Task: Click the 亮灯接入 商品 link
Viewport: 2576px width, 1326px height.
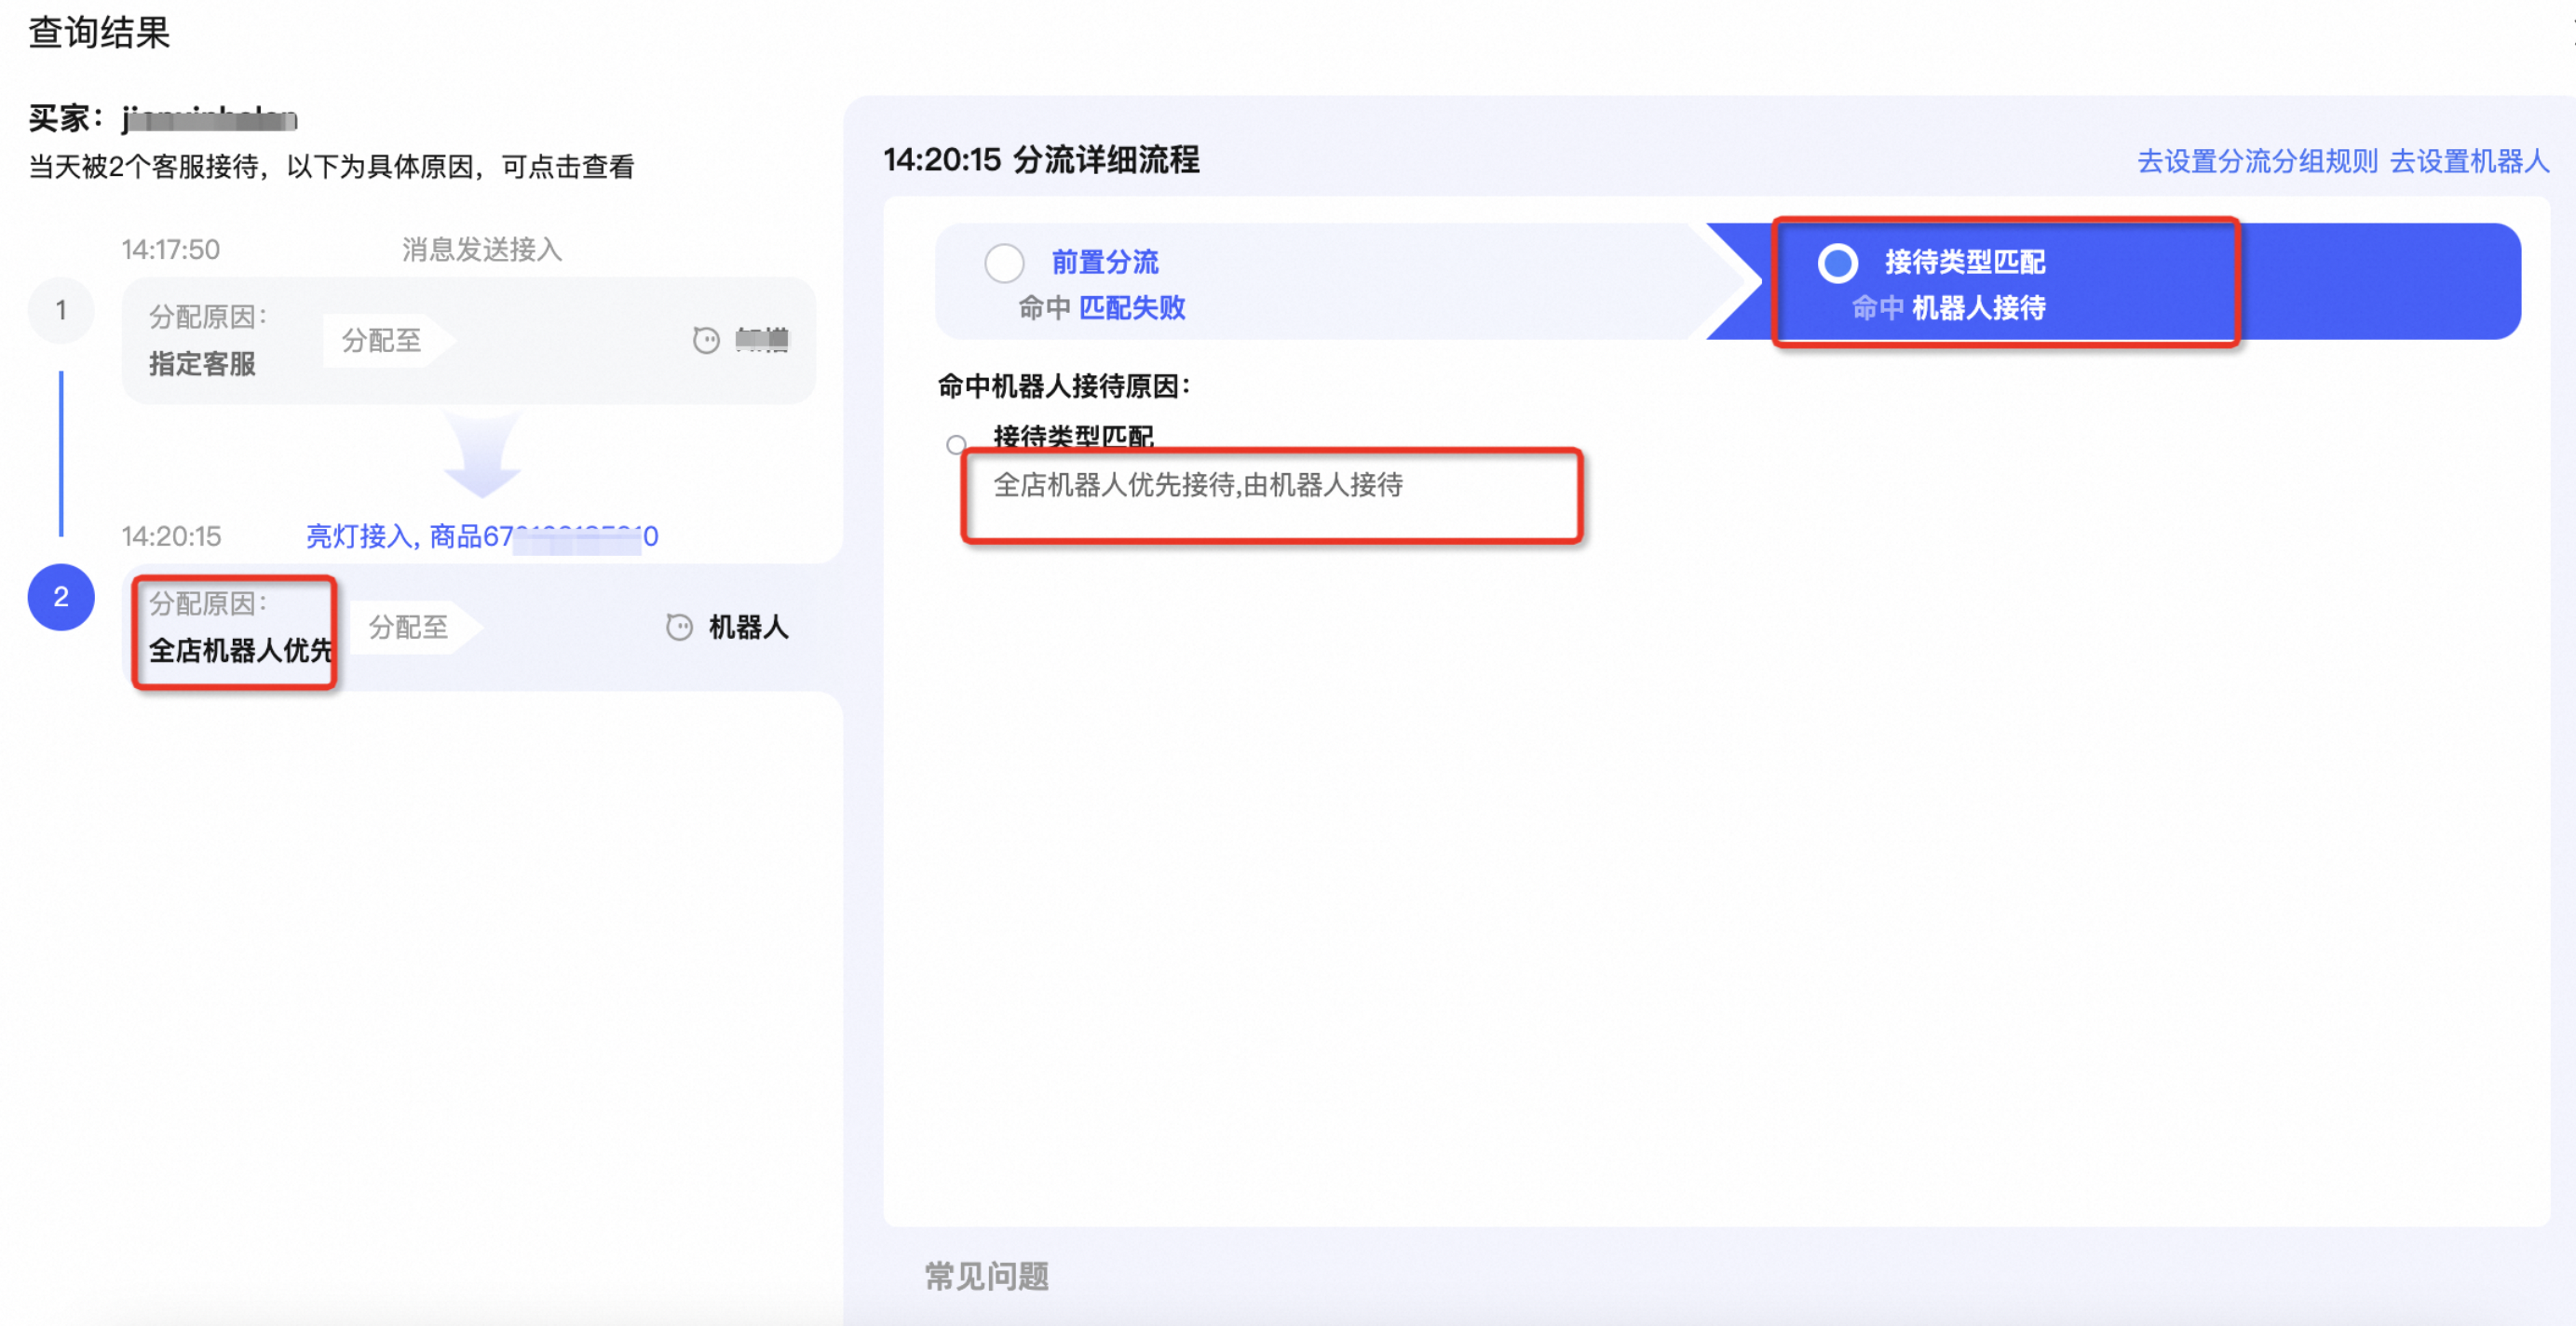Action: pyautogui.click(x=481, y=536)
